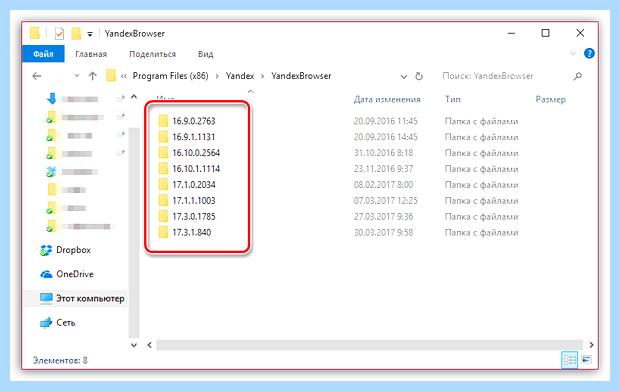Open Dropbox in the navigation pane
Image resolution: width=620 pixels, height=391 pixels.
click(74, 250)
